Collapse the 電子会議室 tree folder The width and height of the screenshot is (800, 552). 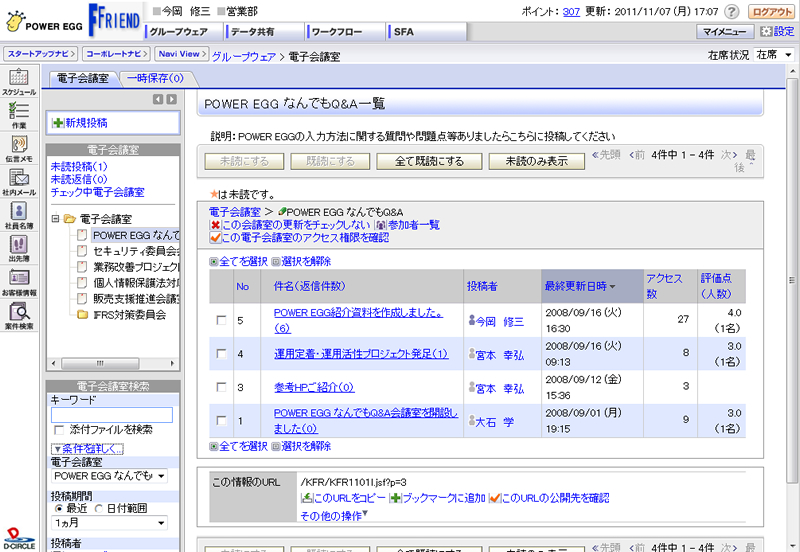click(x=56, y=219)
